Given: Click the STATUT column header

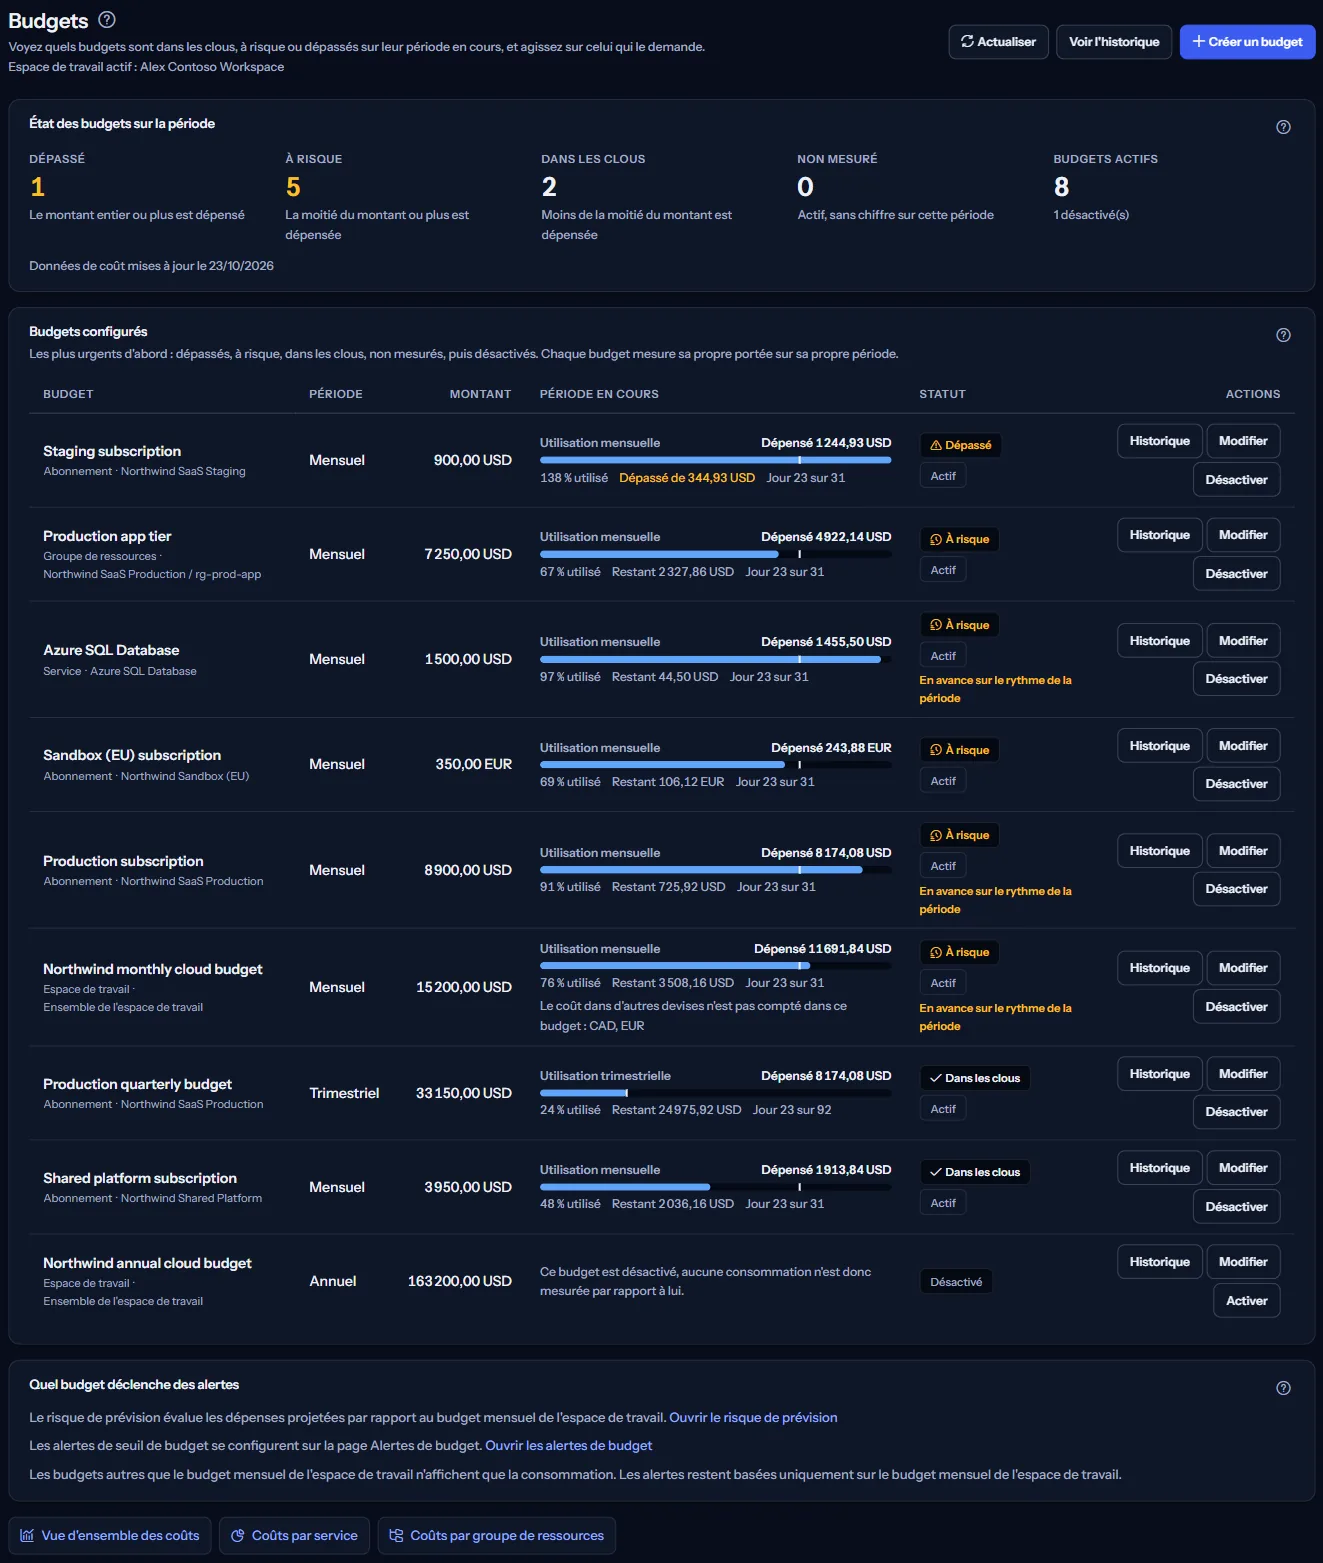Looking at the screenshot, I should click(x=942, y=394).
